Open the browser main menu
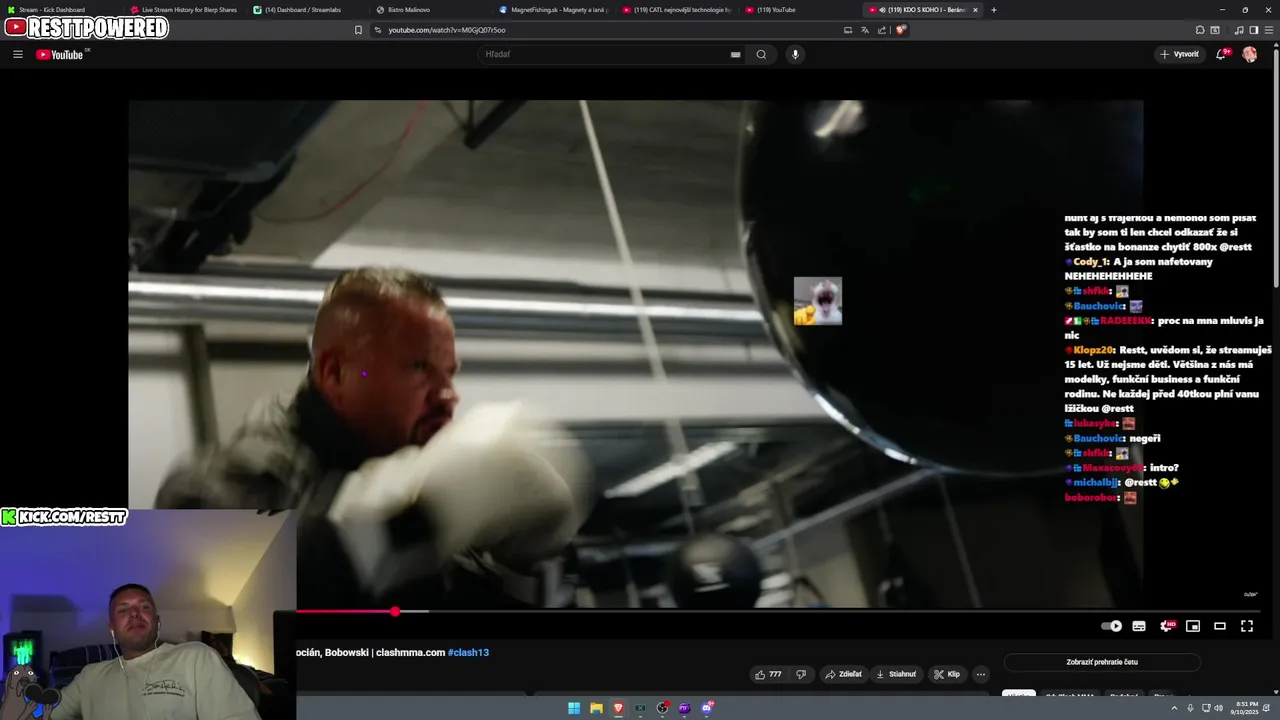The image size is (1280, 720). (1269, 30)
